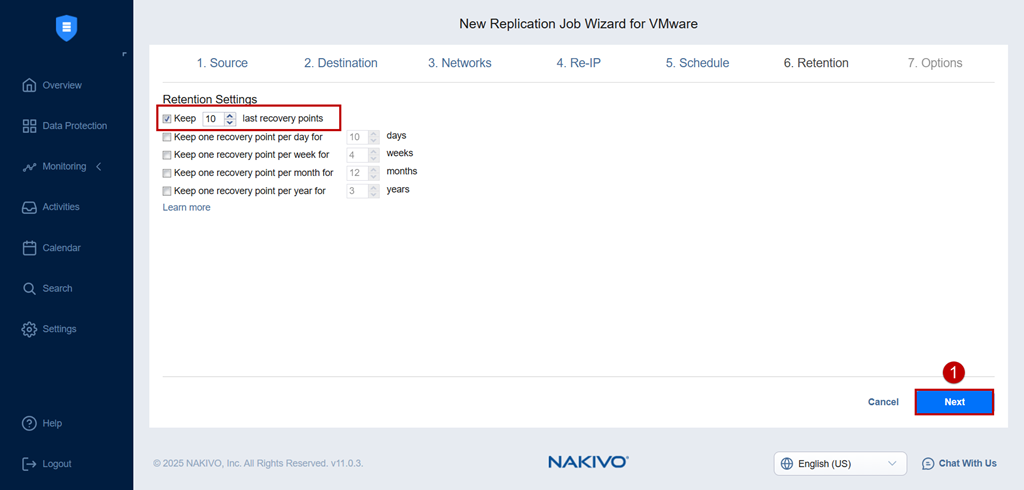
Task: Open the Data Protection grid icon
Action: pos(29,126)
